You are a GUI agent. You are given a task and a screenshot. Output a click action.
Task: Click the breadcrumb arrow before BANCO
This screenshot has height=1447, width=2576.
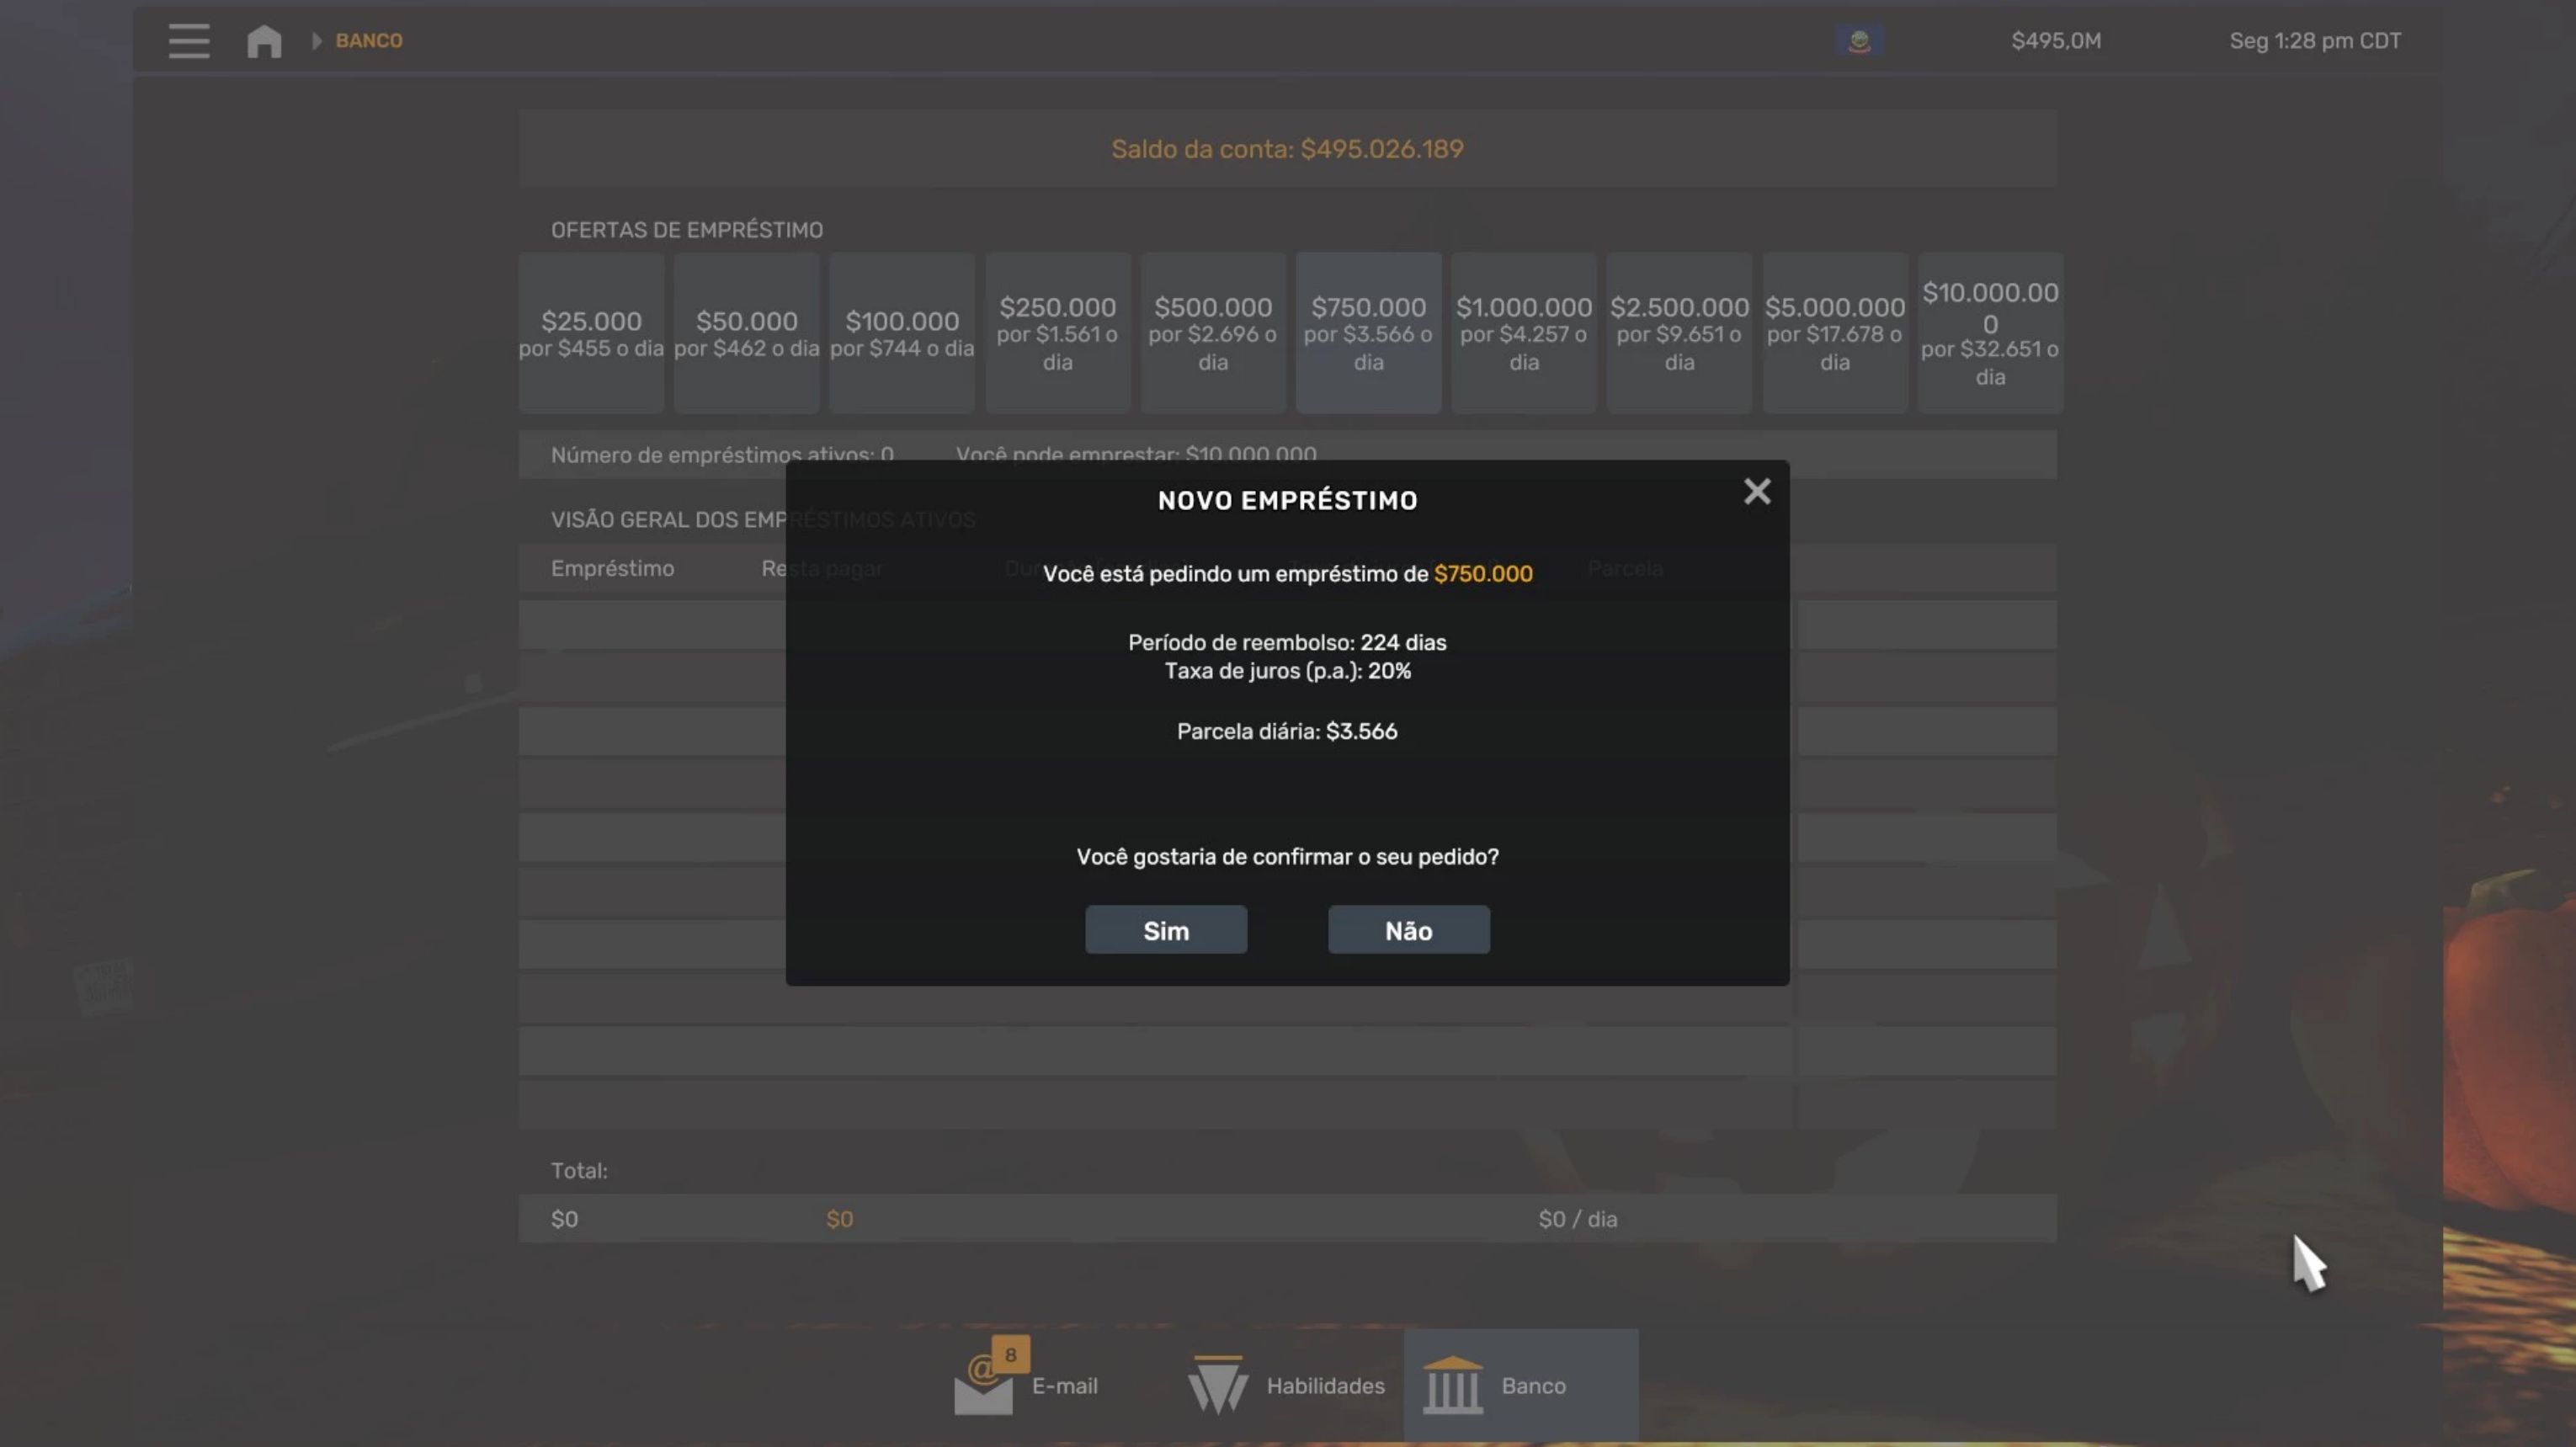pos(317,41)
